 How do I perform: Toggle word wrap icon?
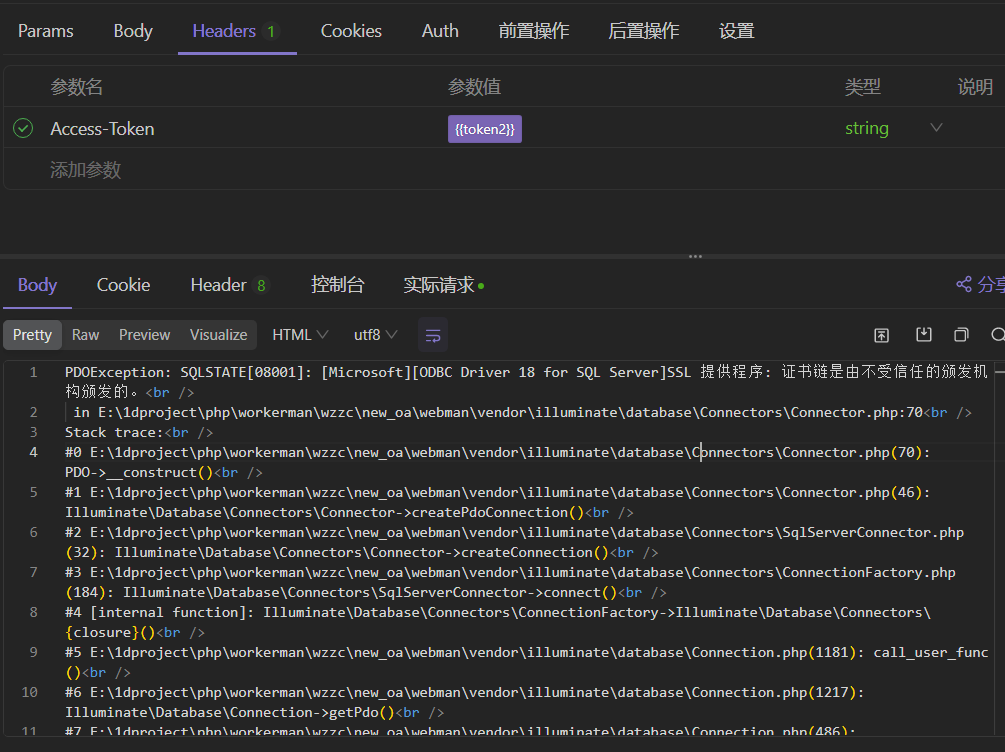click(433, 335)
